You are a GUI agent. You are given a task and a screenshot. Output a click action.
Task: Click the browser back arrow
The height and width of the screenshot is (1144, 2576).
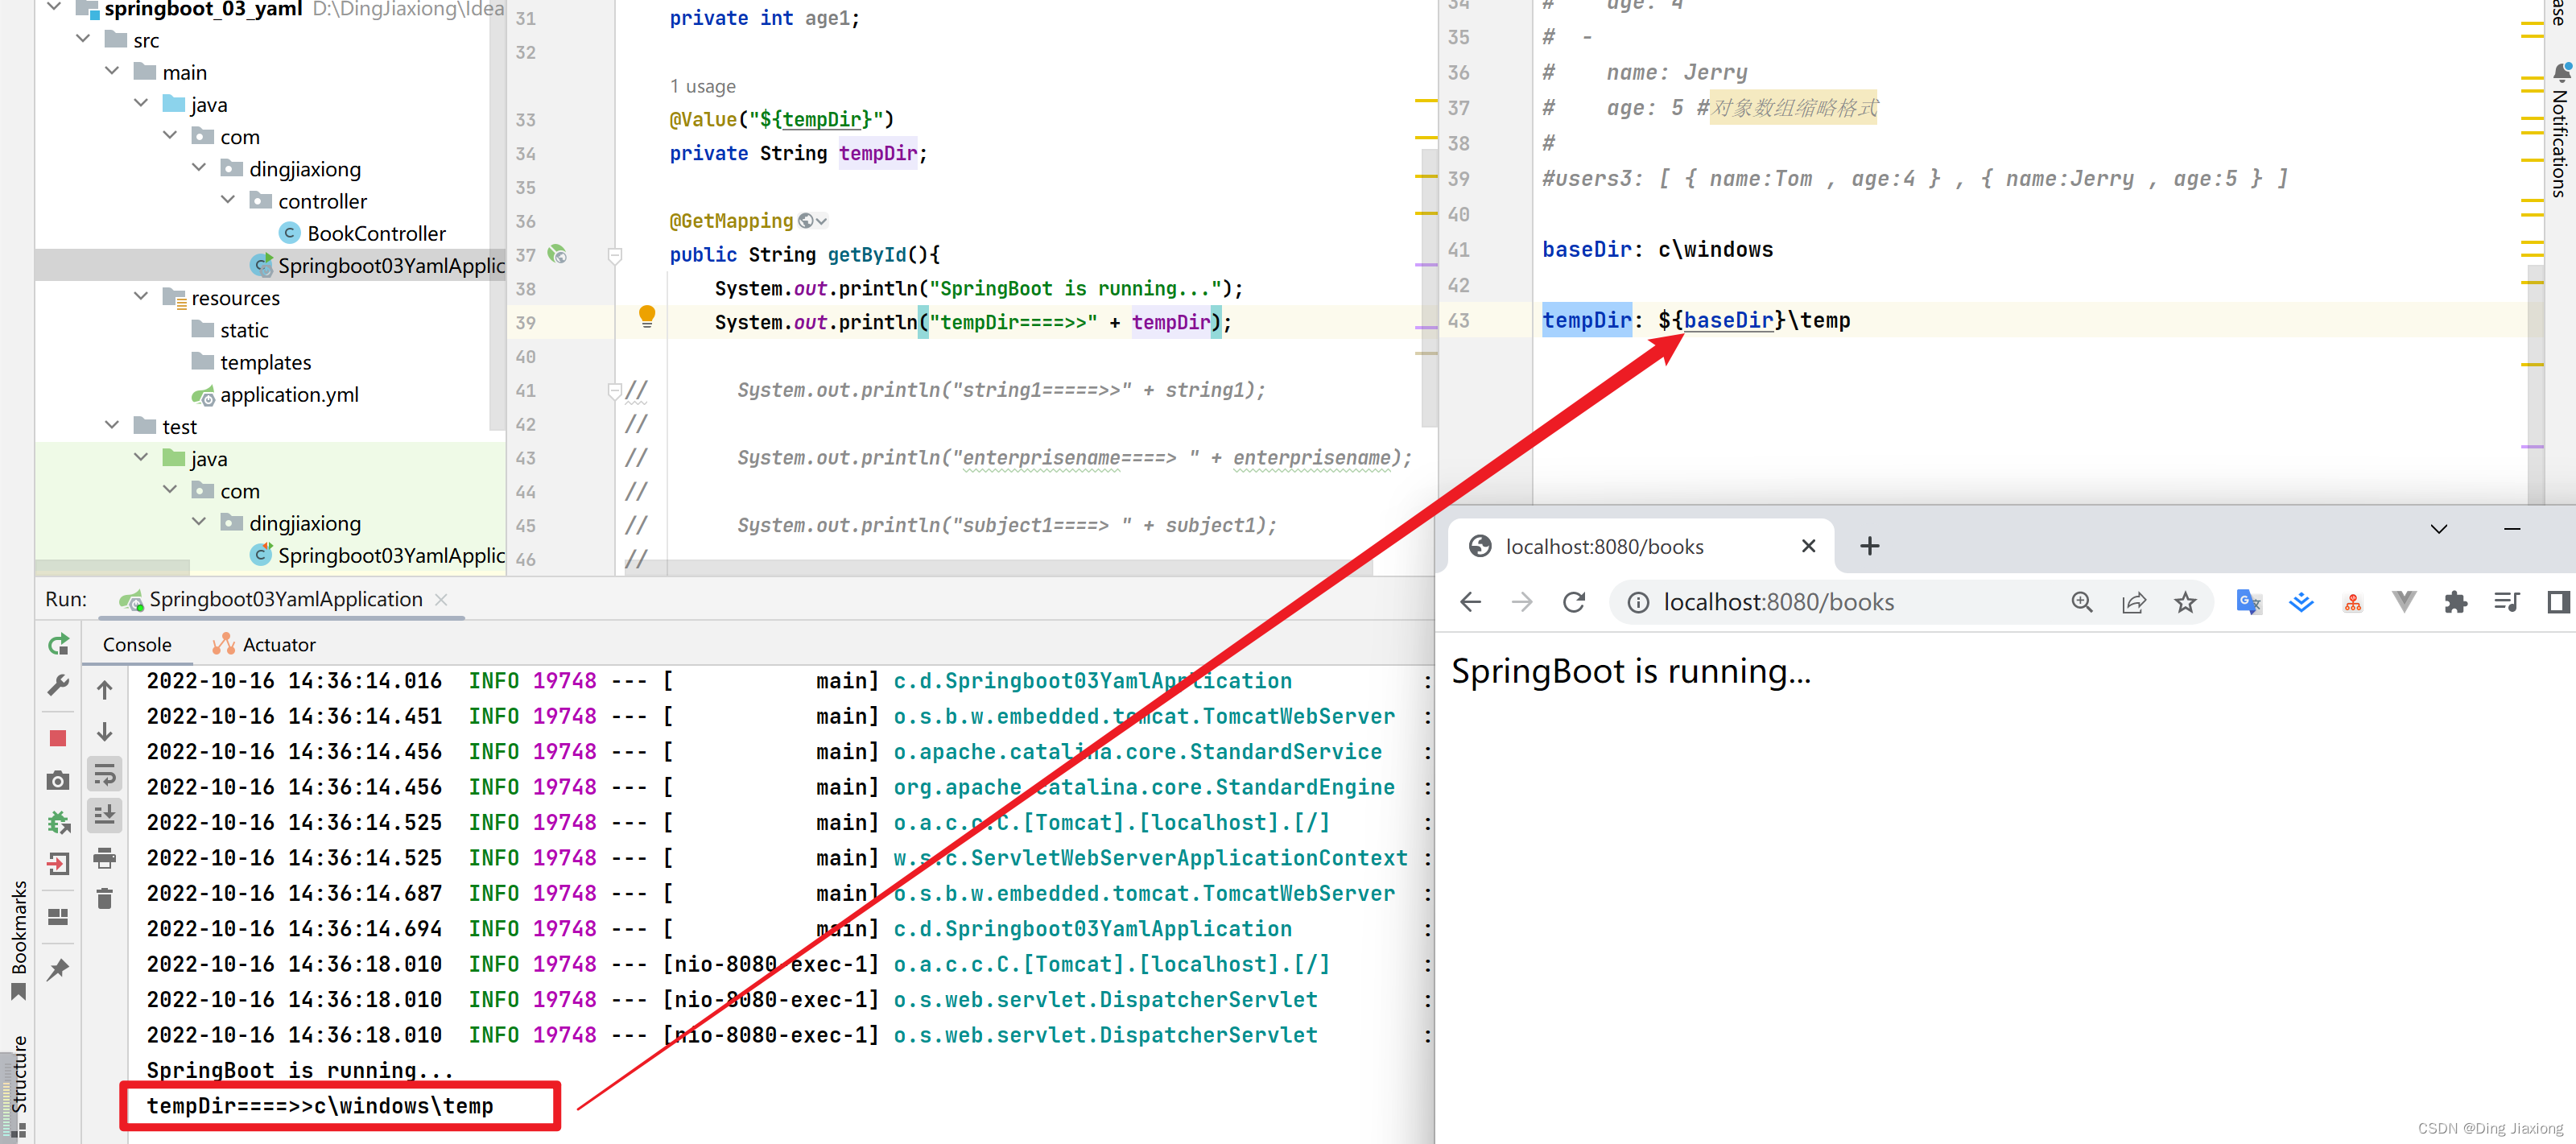coord(1470,602)
